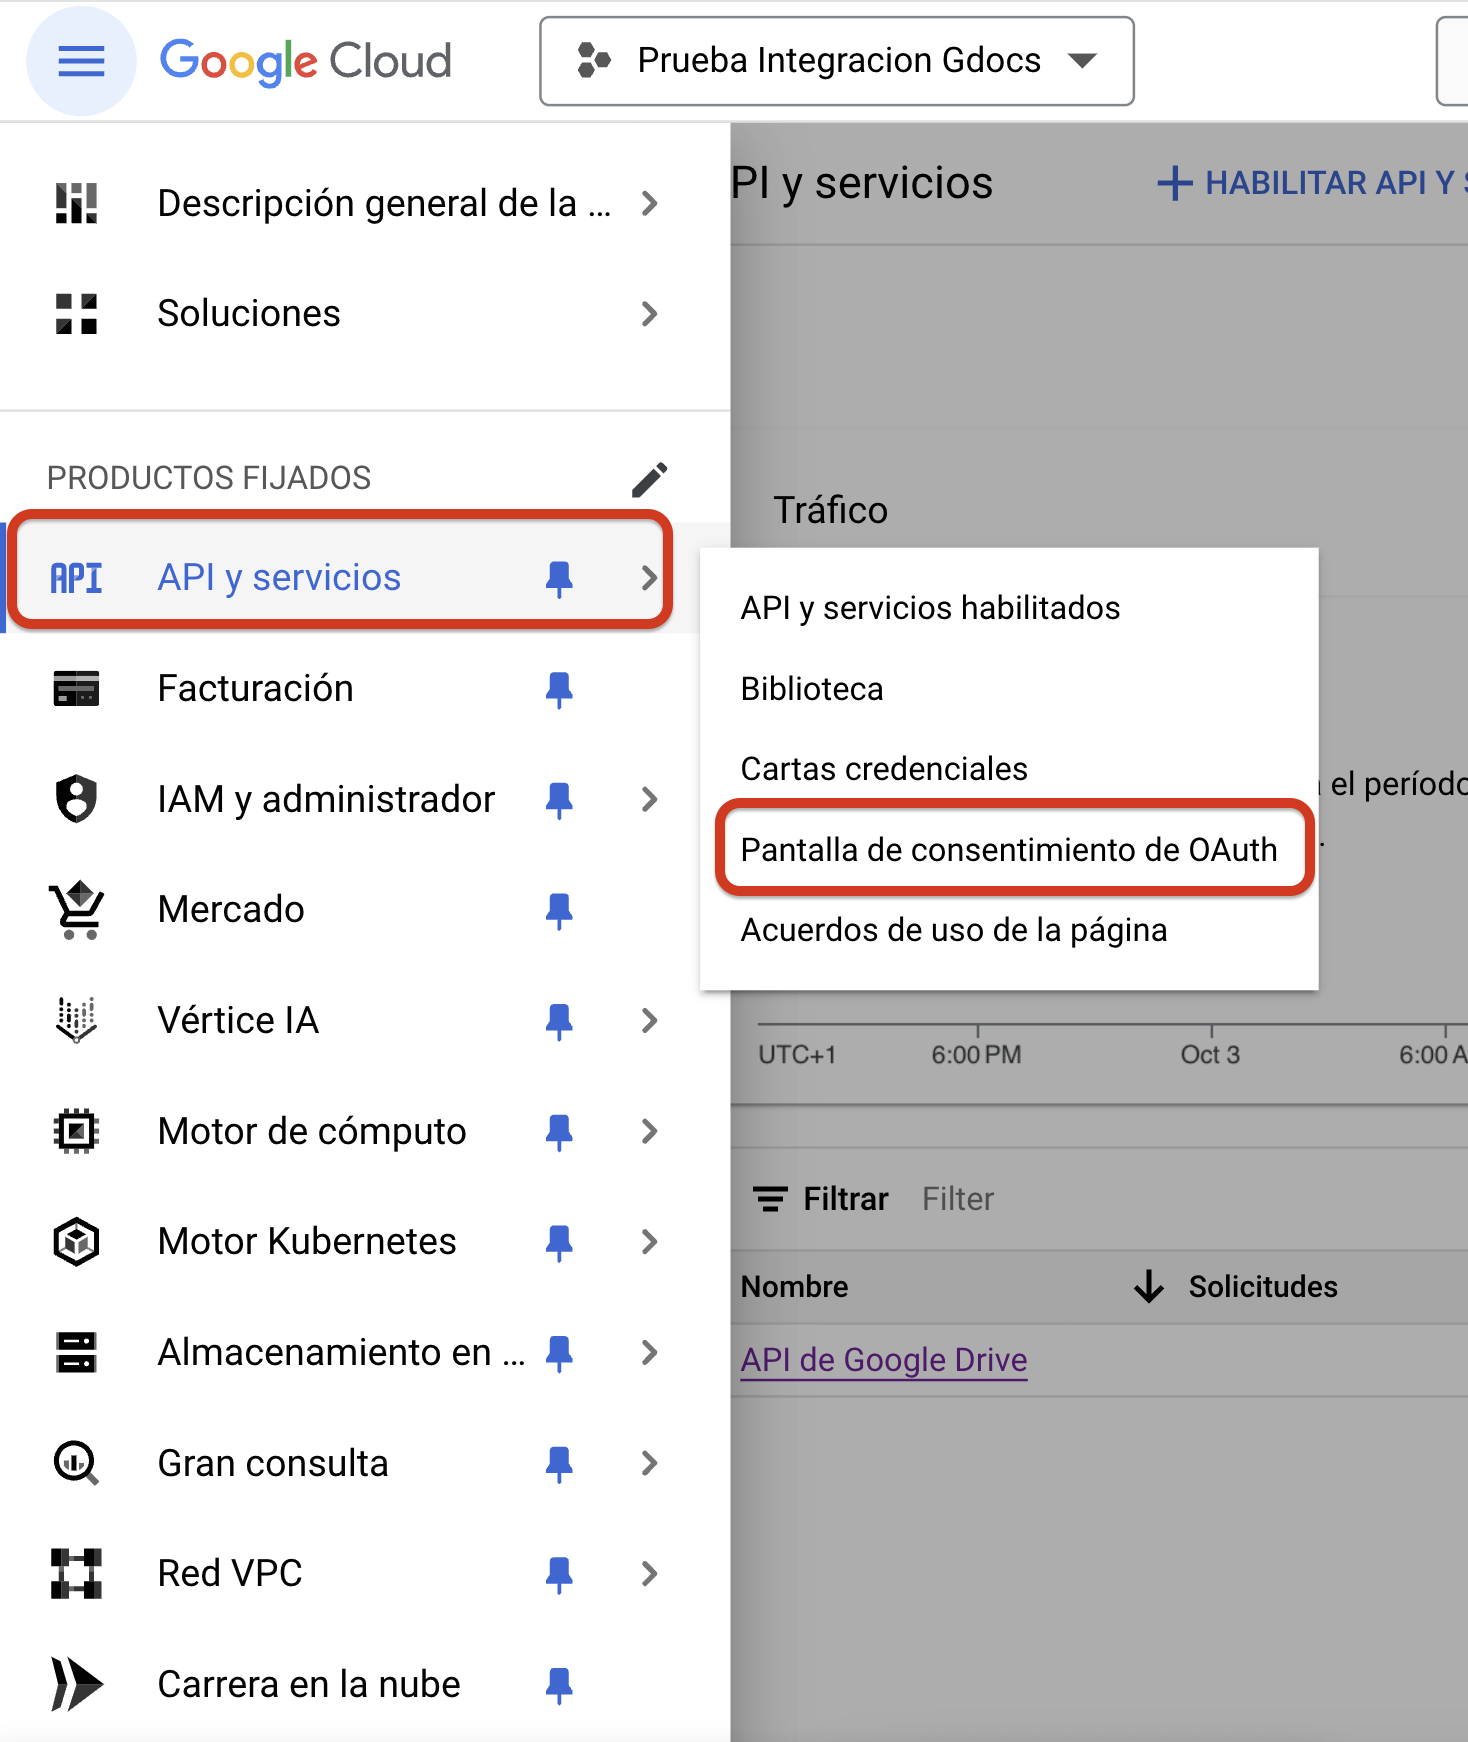Choose Cartas credenciales from the submenu
The height and width of the screenshot is (1742, 1468).
[x=884, y=769]
